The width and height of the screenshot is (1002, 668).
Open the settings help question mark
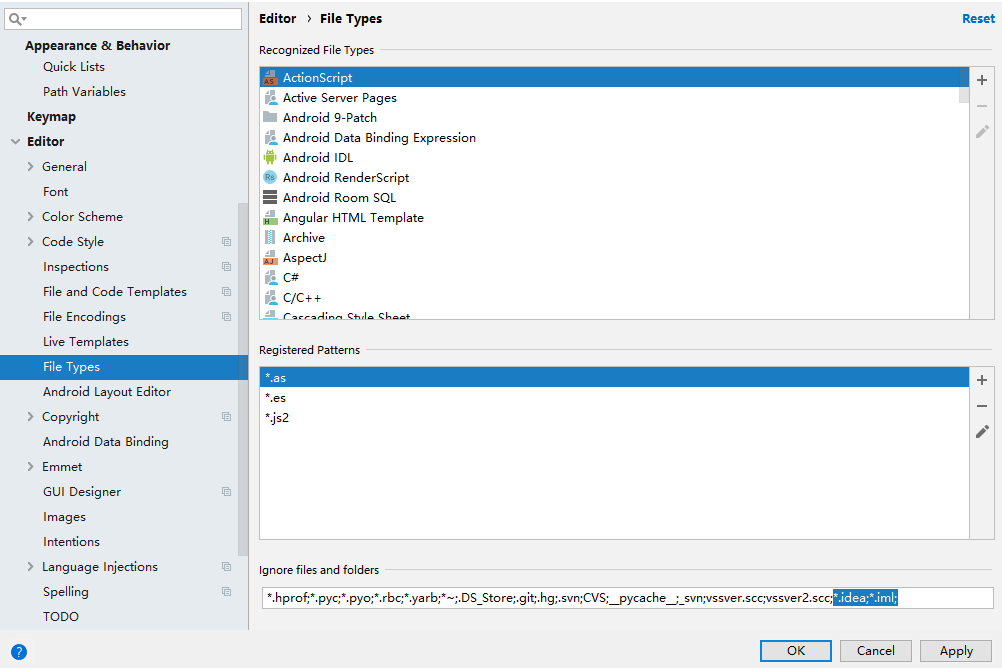[19, 652]
